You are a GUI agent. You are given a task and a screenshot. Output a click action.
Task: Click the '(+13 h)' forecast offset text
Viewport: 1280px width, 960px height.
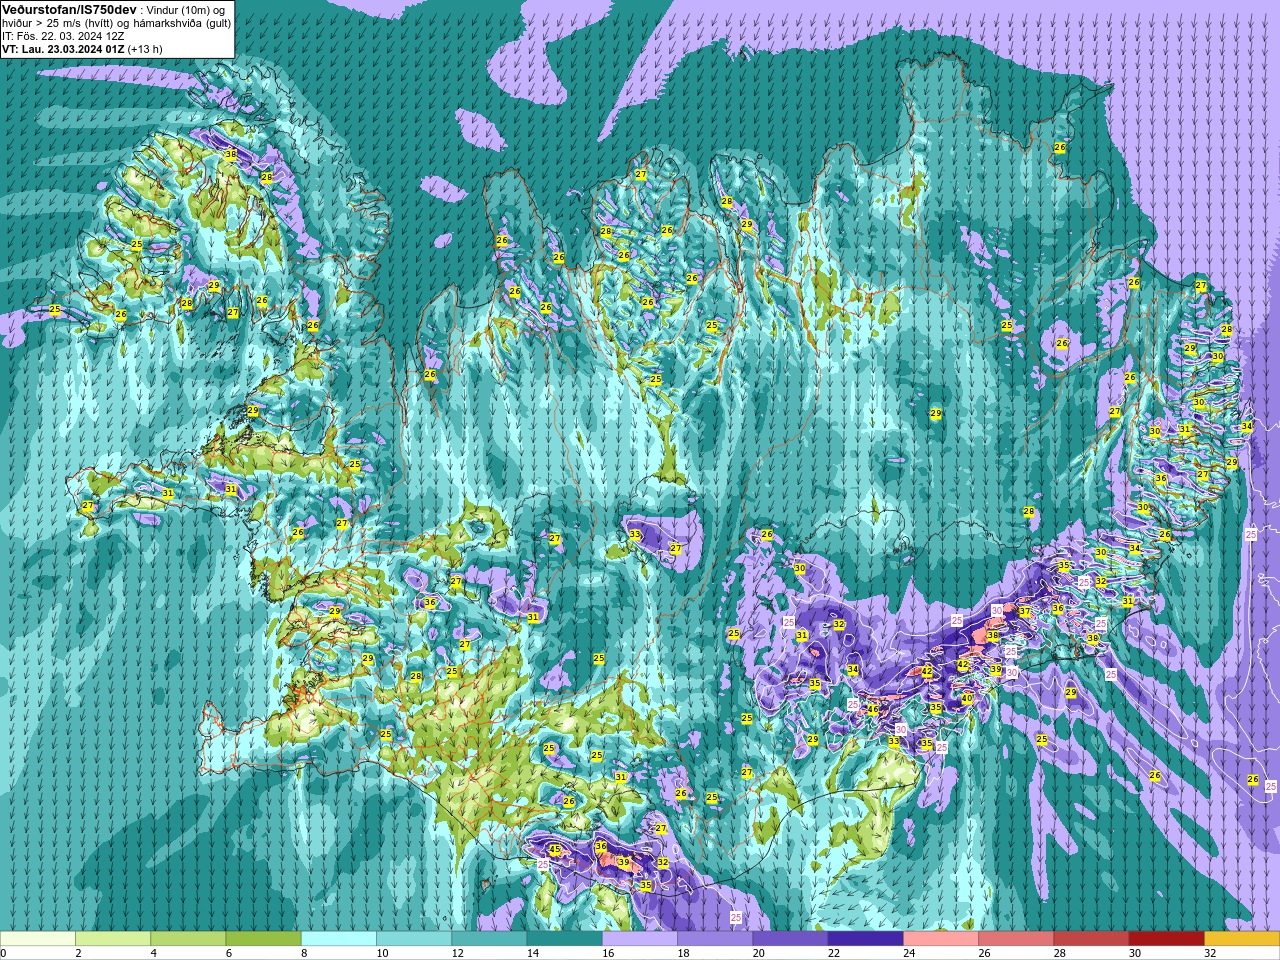pos(146,49)
